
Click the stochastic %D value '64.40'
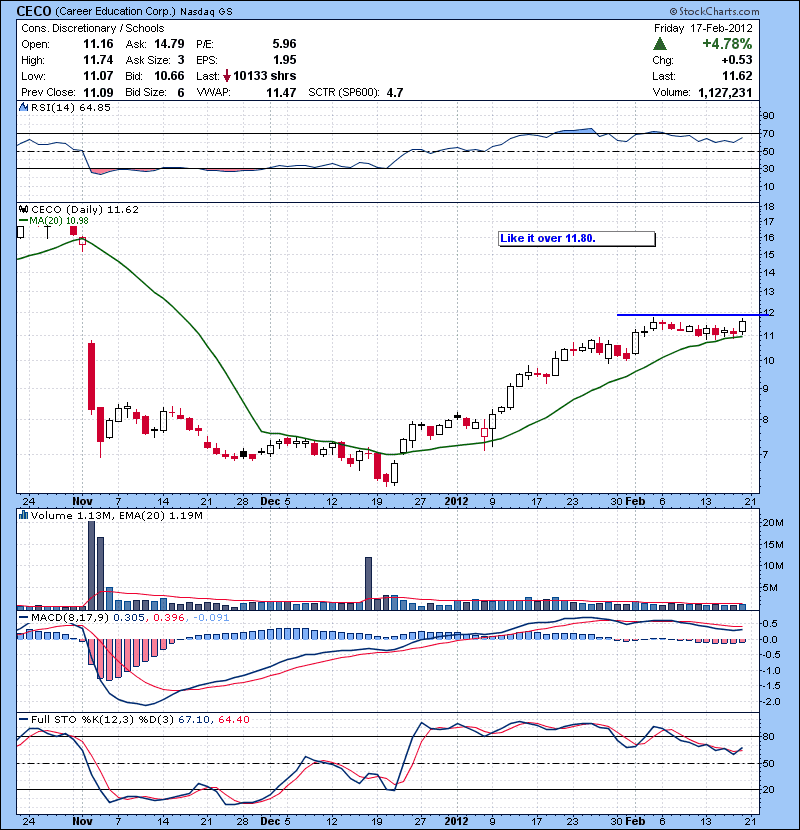[233, 719]
